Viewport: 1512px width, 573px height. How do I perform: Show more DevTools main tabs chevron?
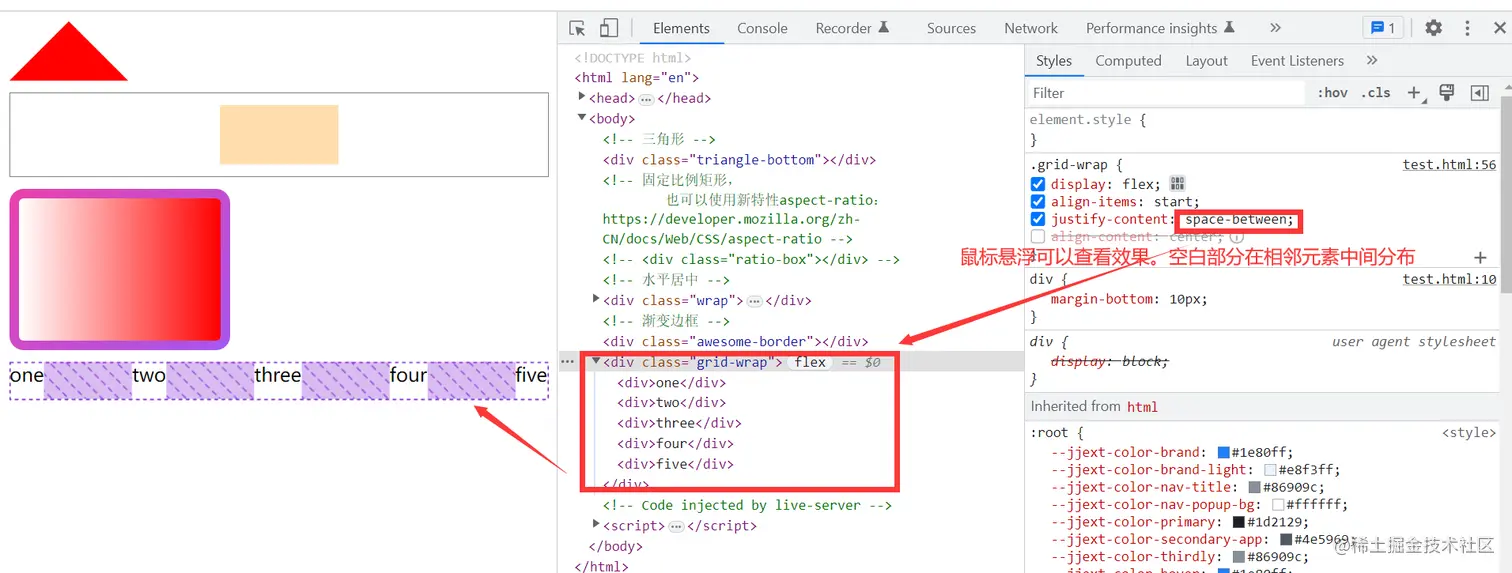[1275, 28]
